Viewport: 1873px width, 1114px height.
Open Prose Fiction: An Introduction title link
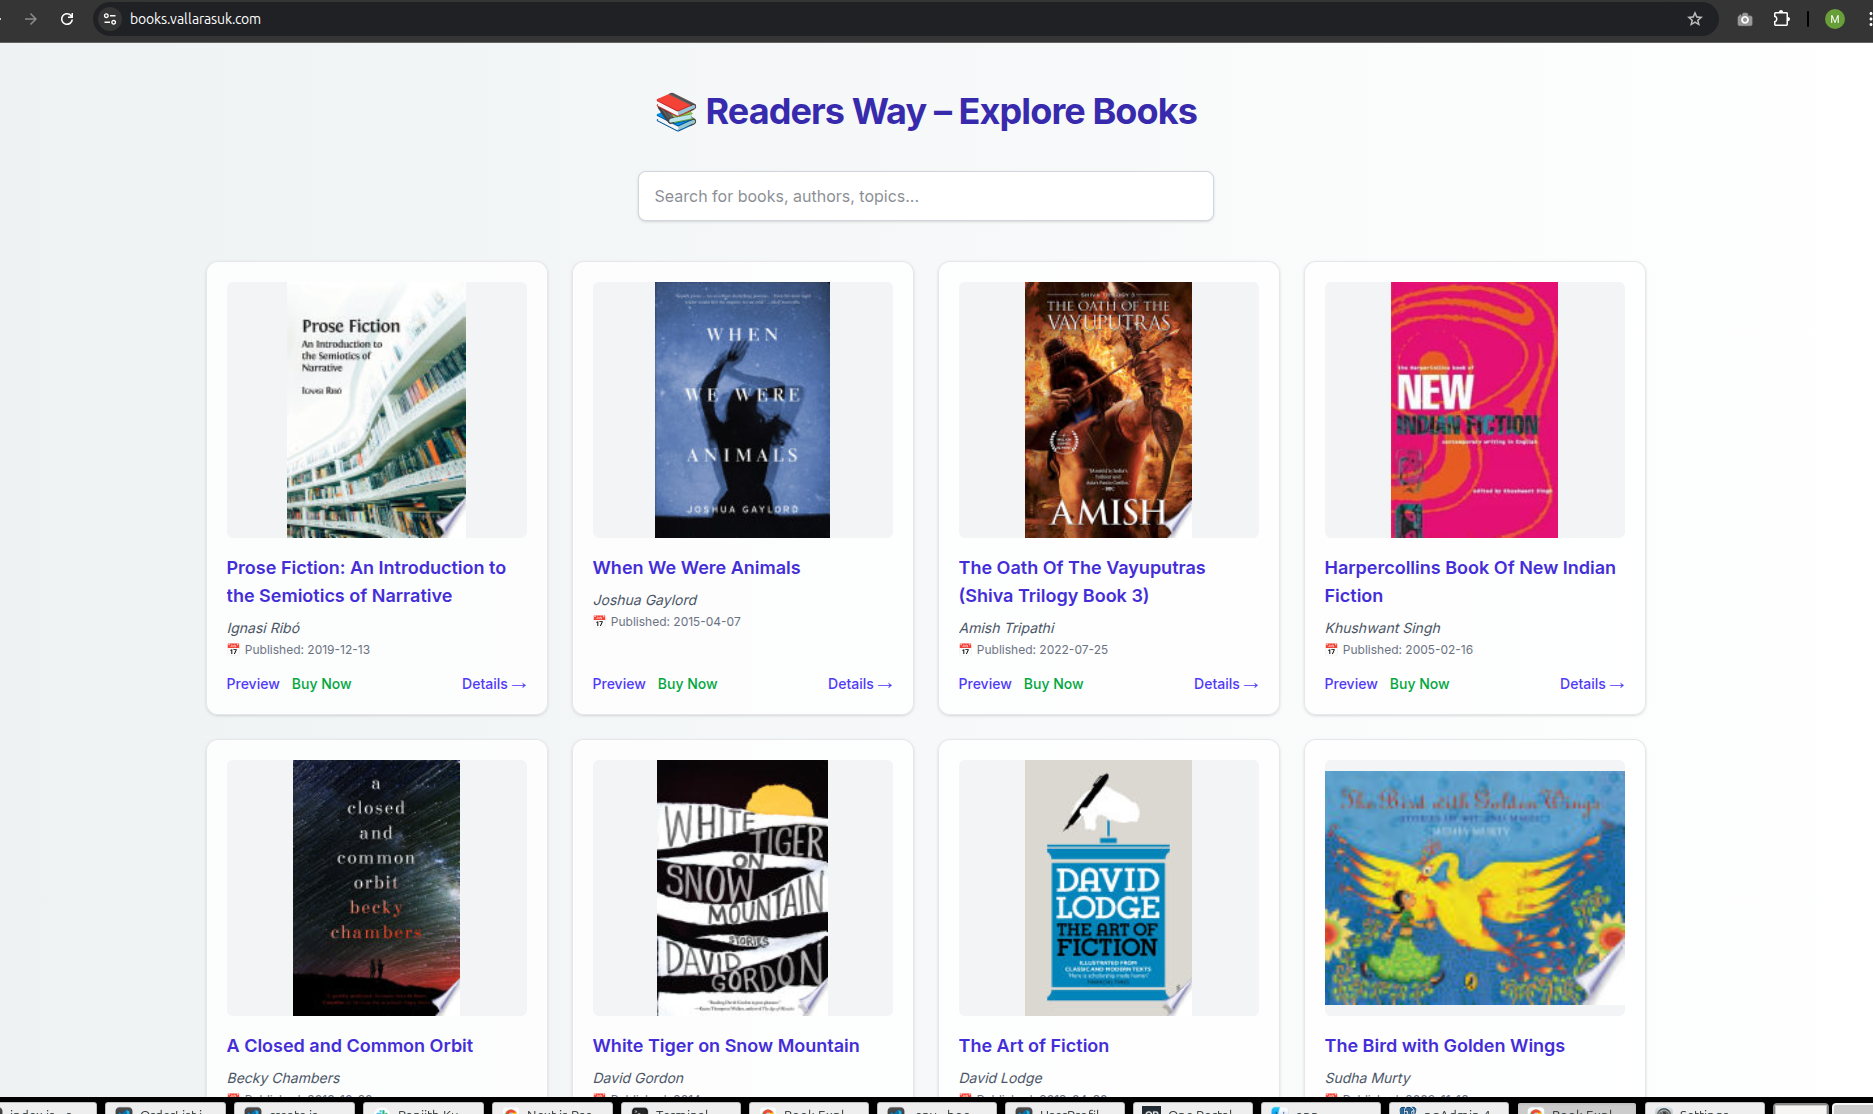pos(366,581)
